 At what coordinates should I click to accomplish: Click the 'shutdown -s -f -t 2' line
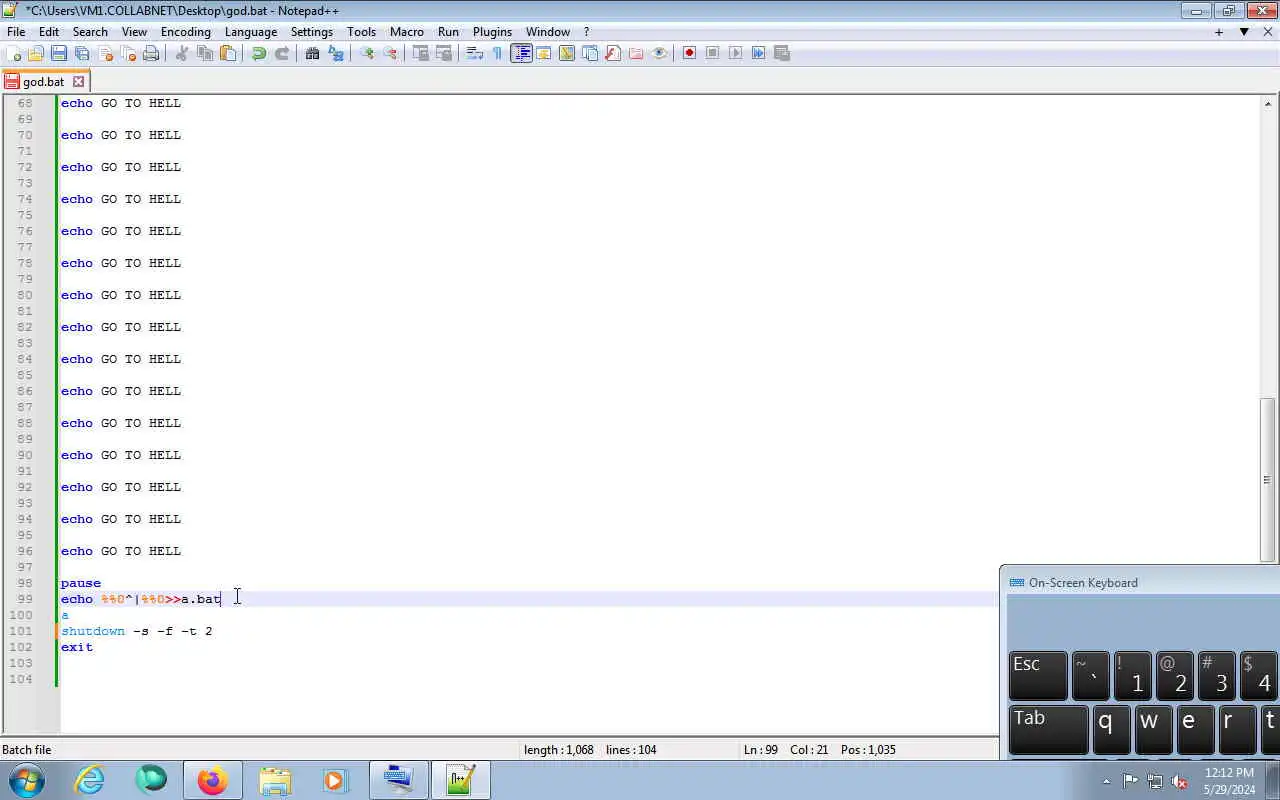click(x=136, y=631)
